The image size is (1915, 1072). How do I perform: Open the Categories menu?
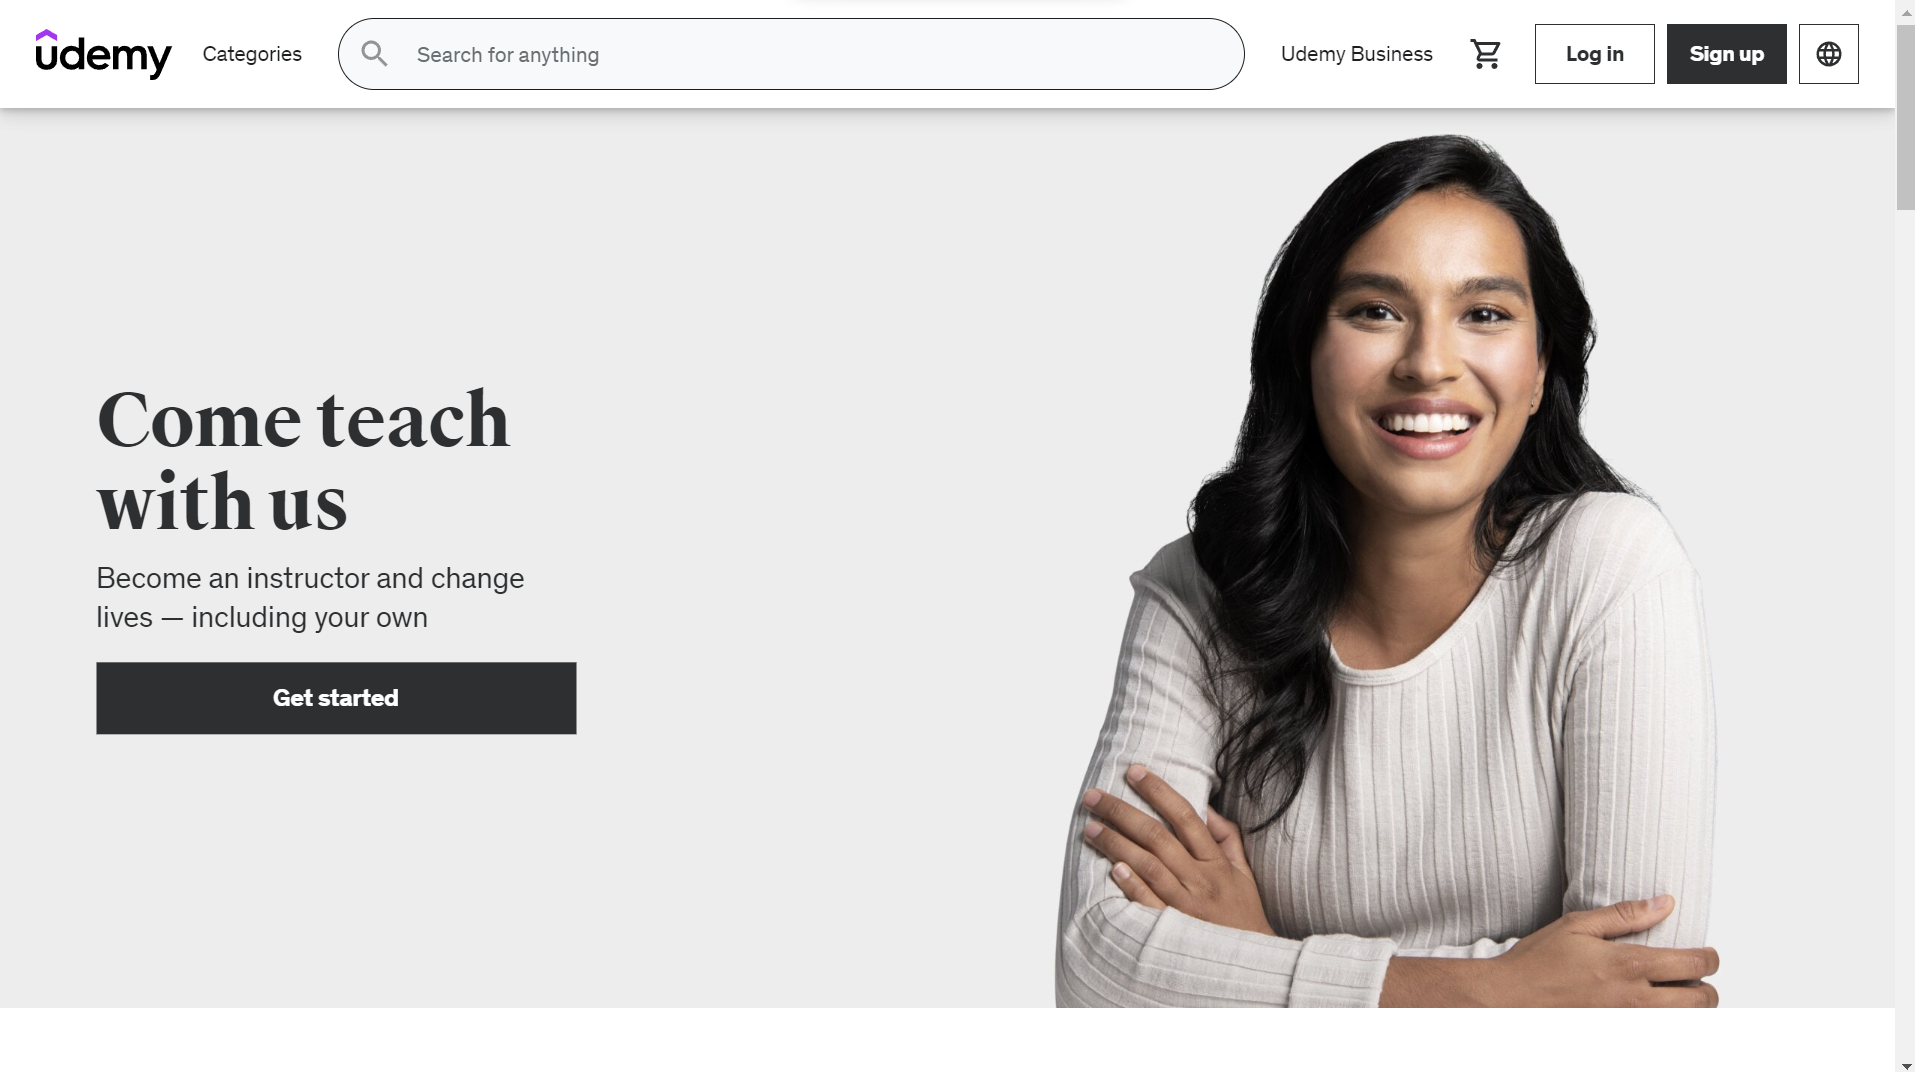tap(252, 54)
